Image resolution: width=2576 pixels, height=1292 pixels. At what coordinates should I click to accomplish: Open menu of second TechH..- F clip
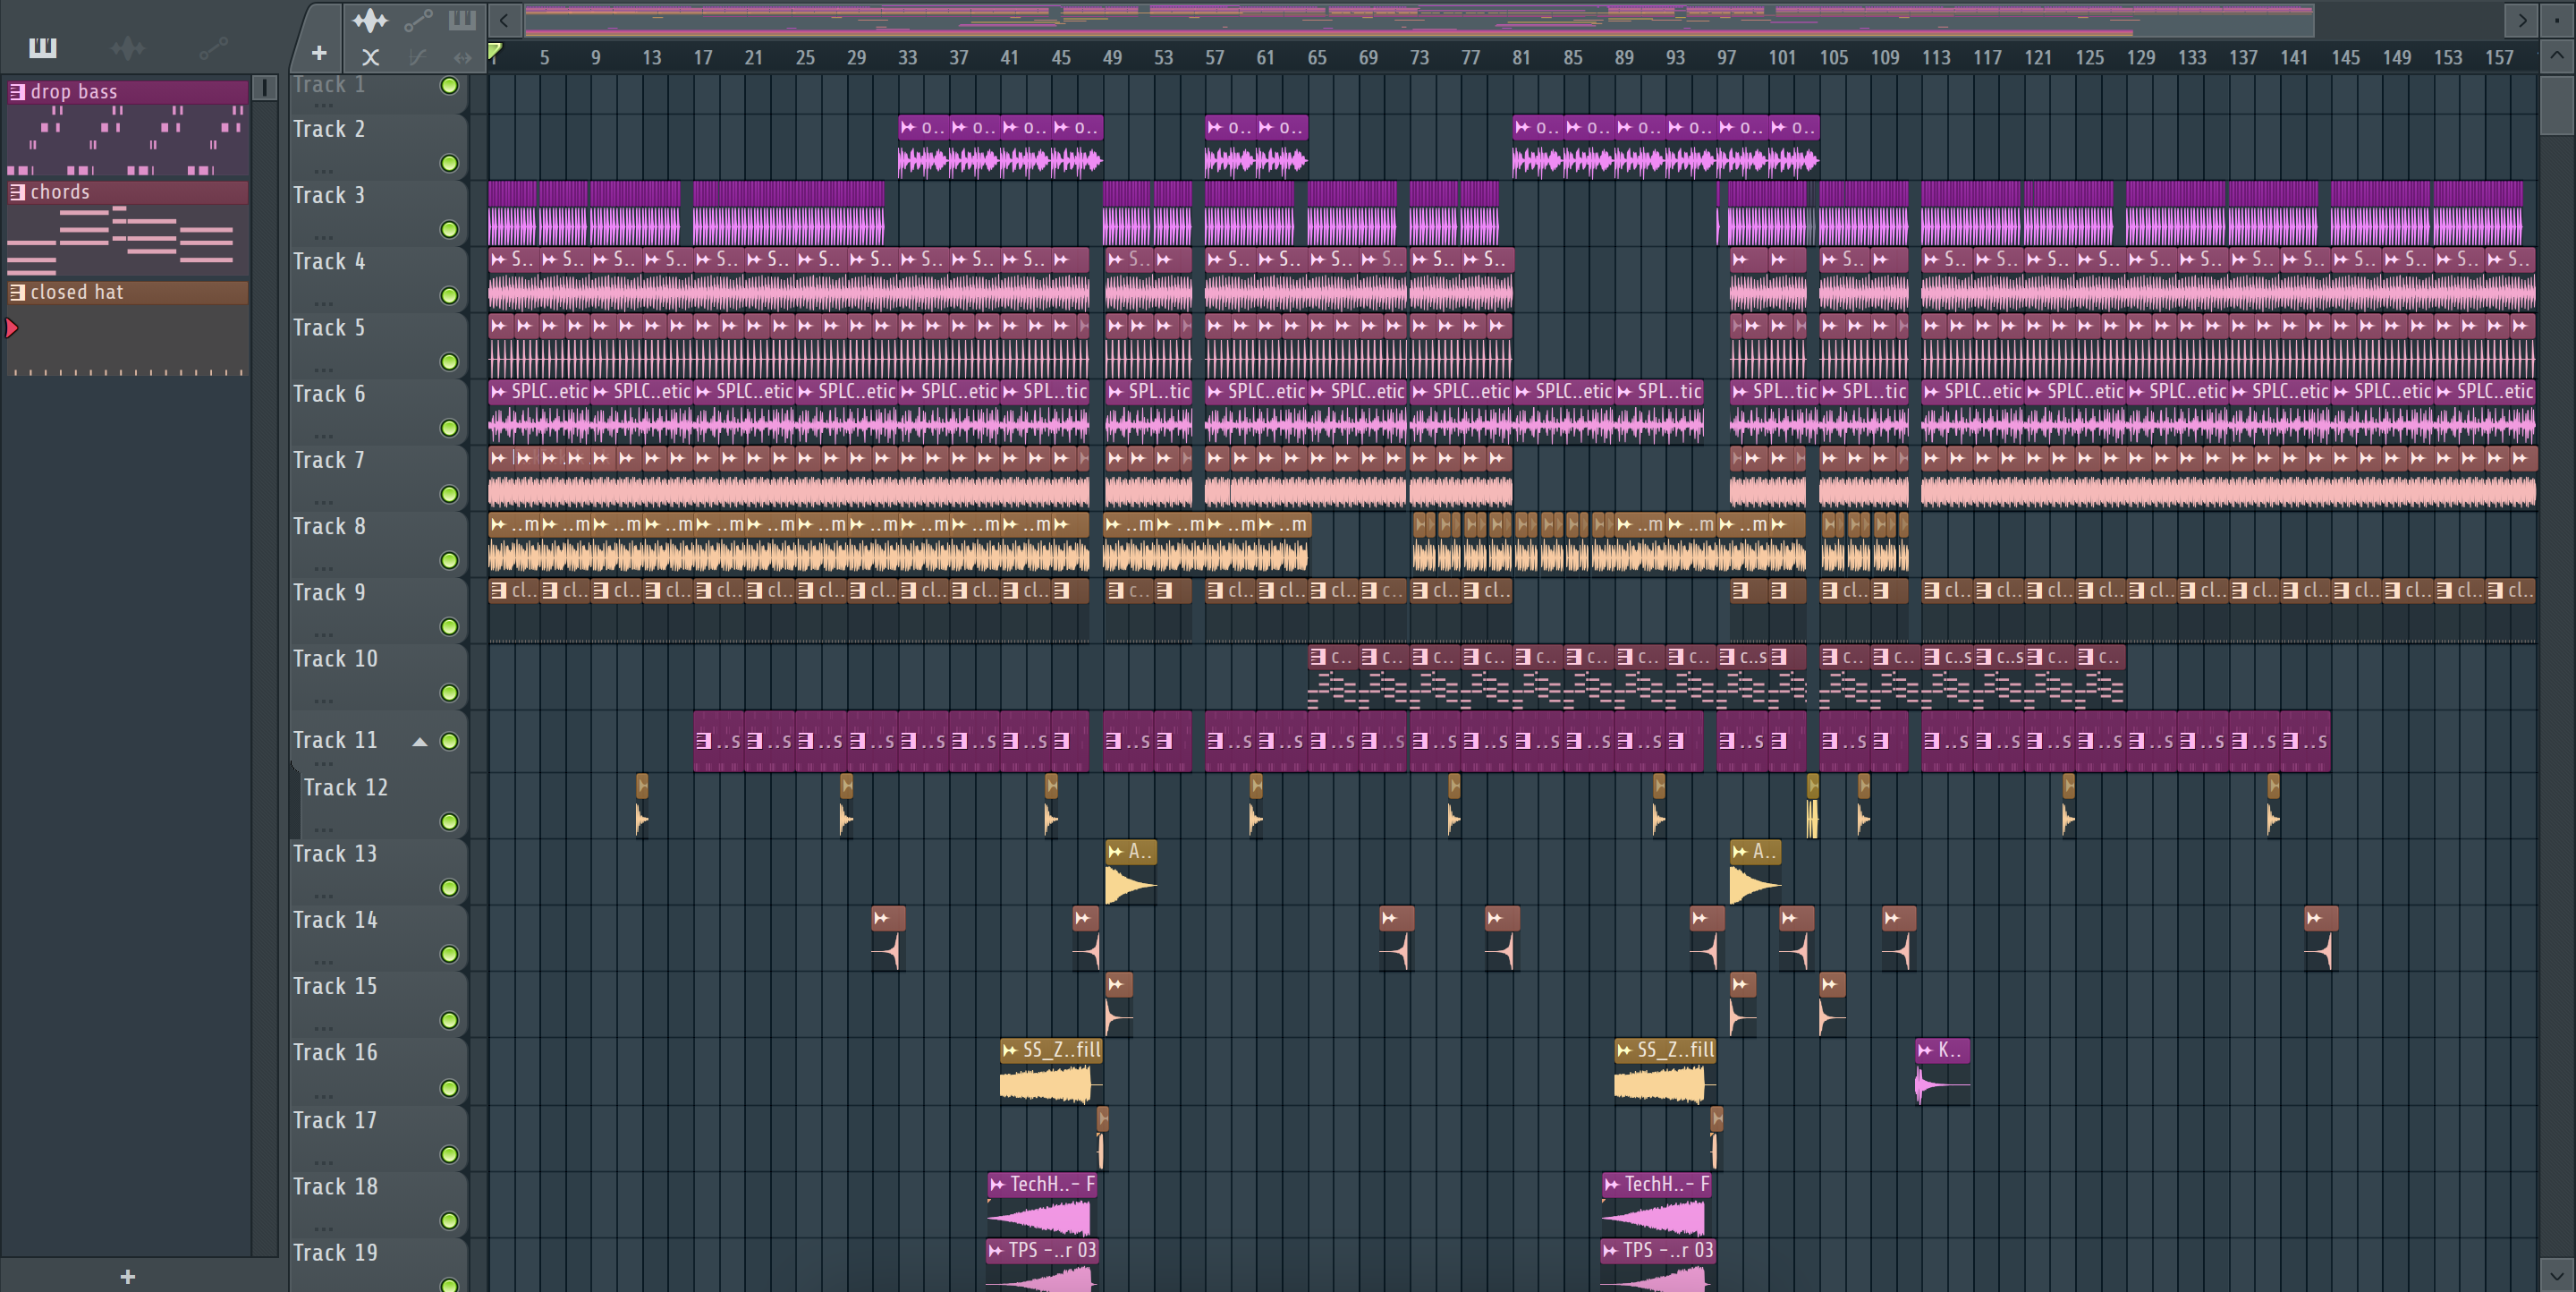click(x=1612, y=1184)
